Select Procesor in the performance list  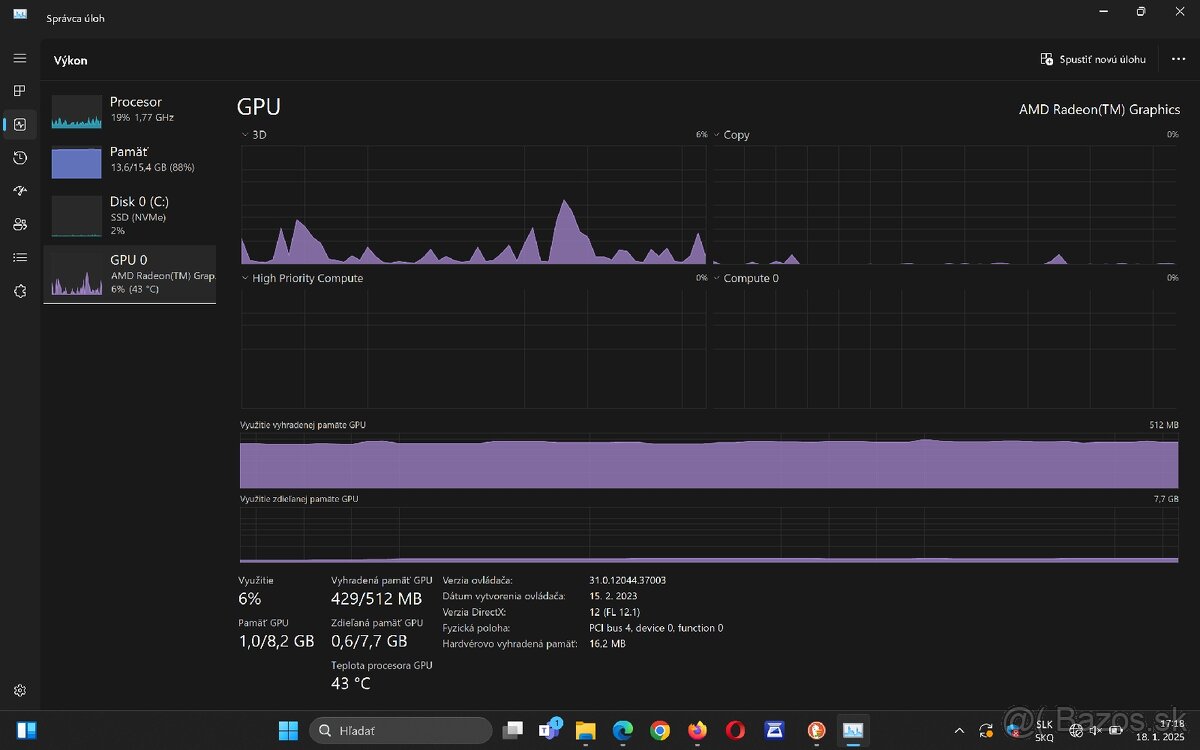(x=130, y=110)
